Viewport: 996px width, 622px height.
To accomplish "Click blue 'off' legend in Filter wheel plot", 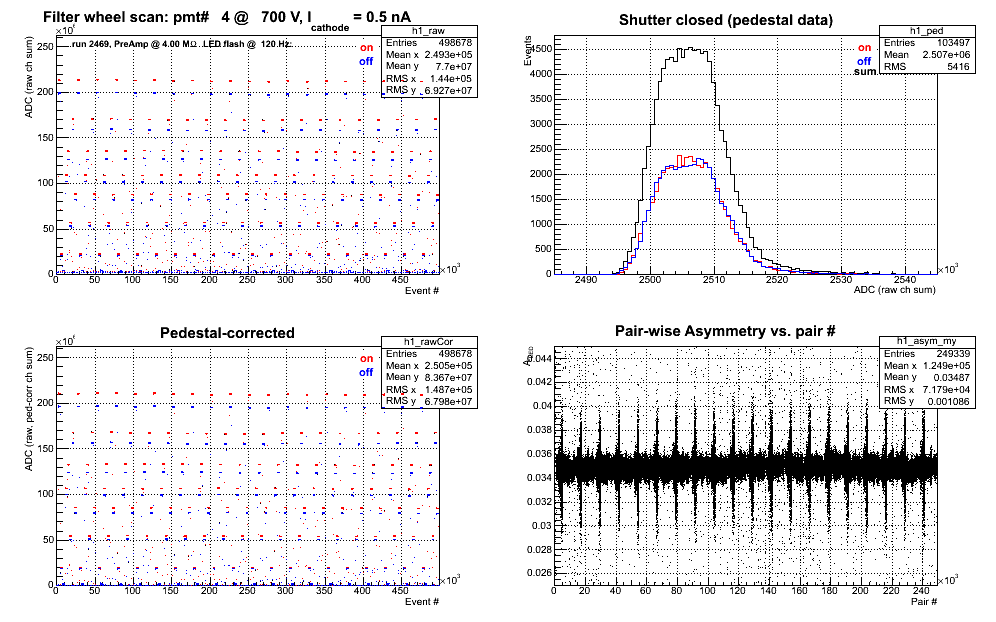I will (366, 61).
